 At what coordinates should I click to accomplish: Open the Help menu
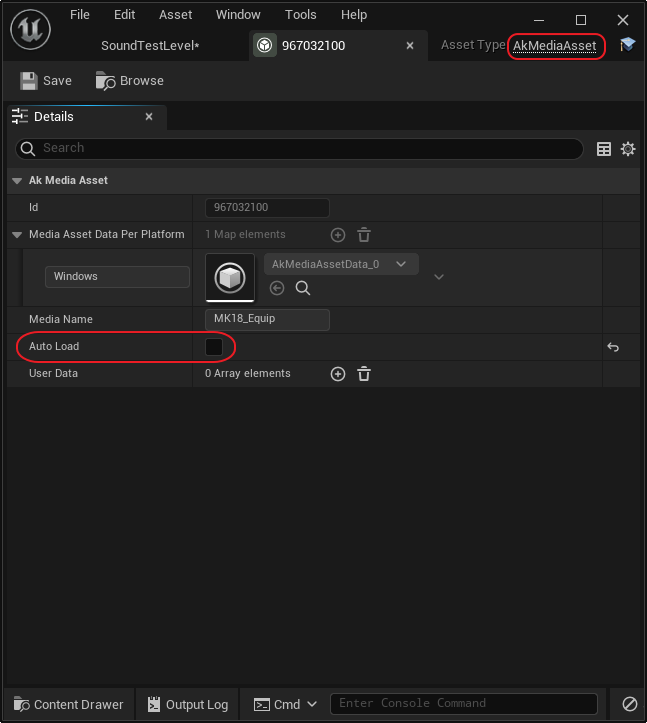[x=354, y=15]
